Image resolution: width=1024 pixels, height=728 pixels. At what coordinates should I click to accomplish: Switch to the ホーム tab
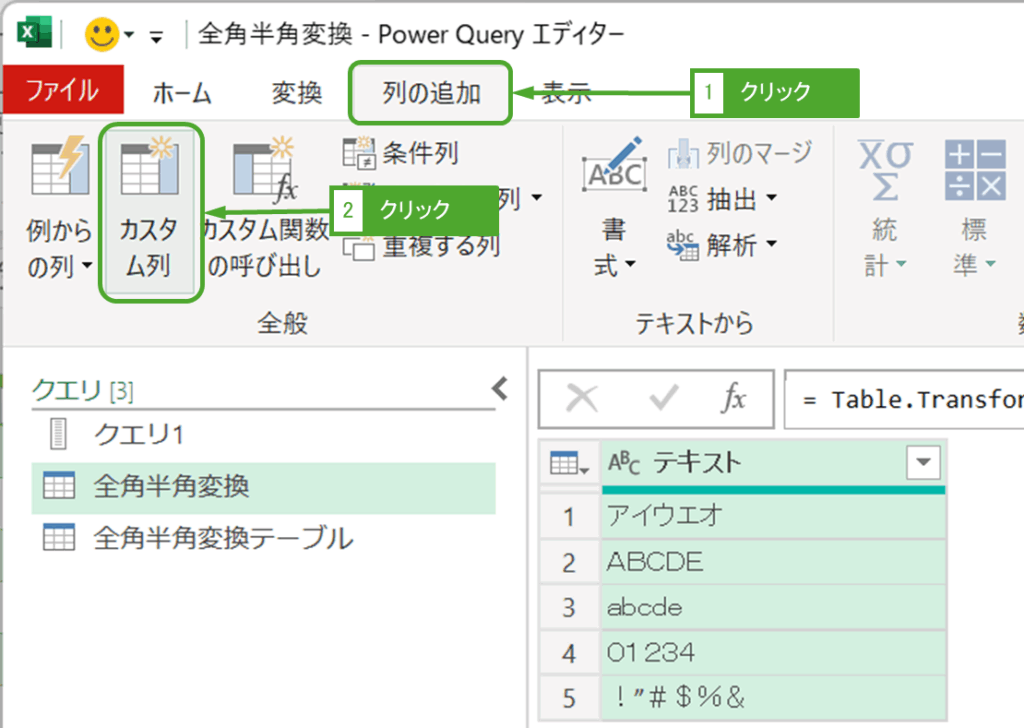point(182,93)
